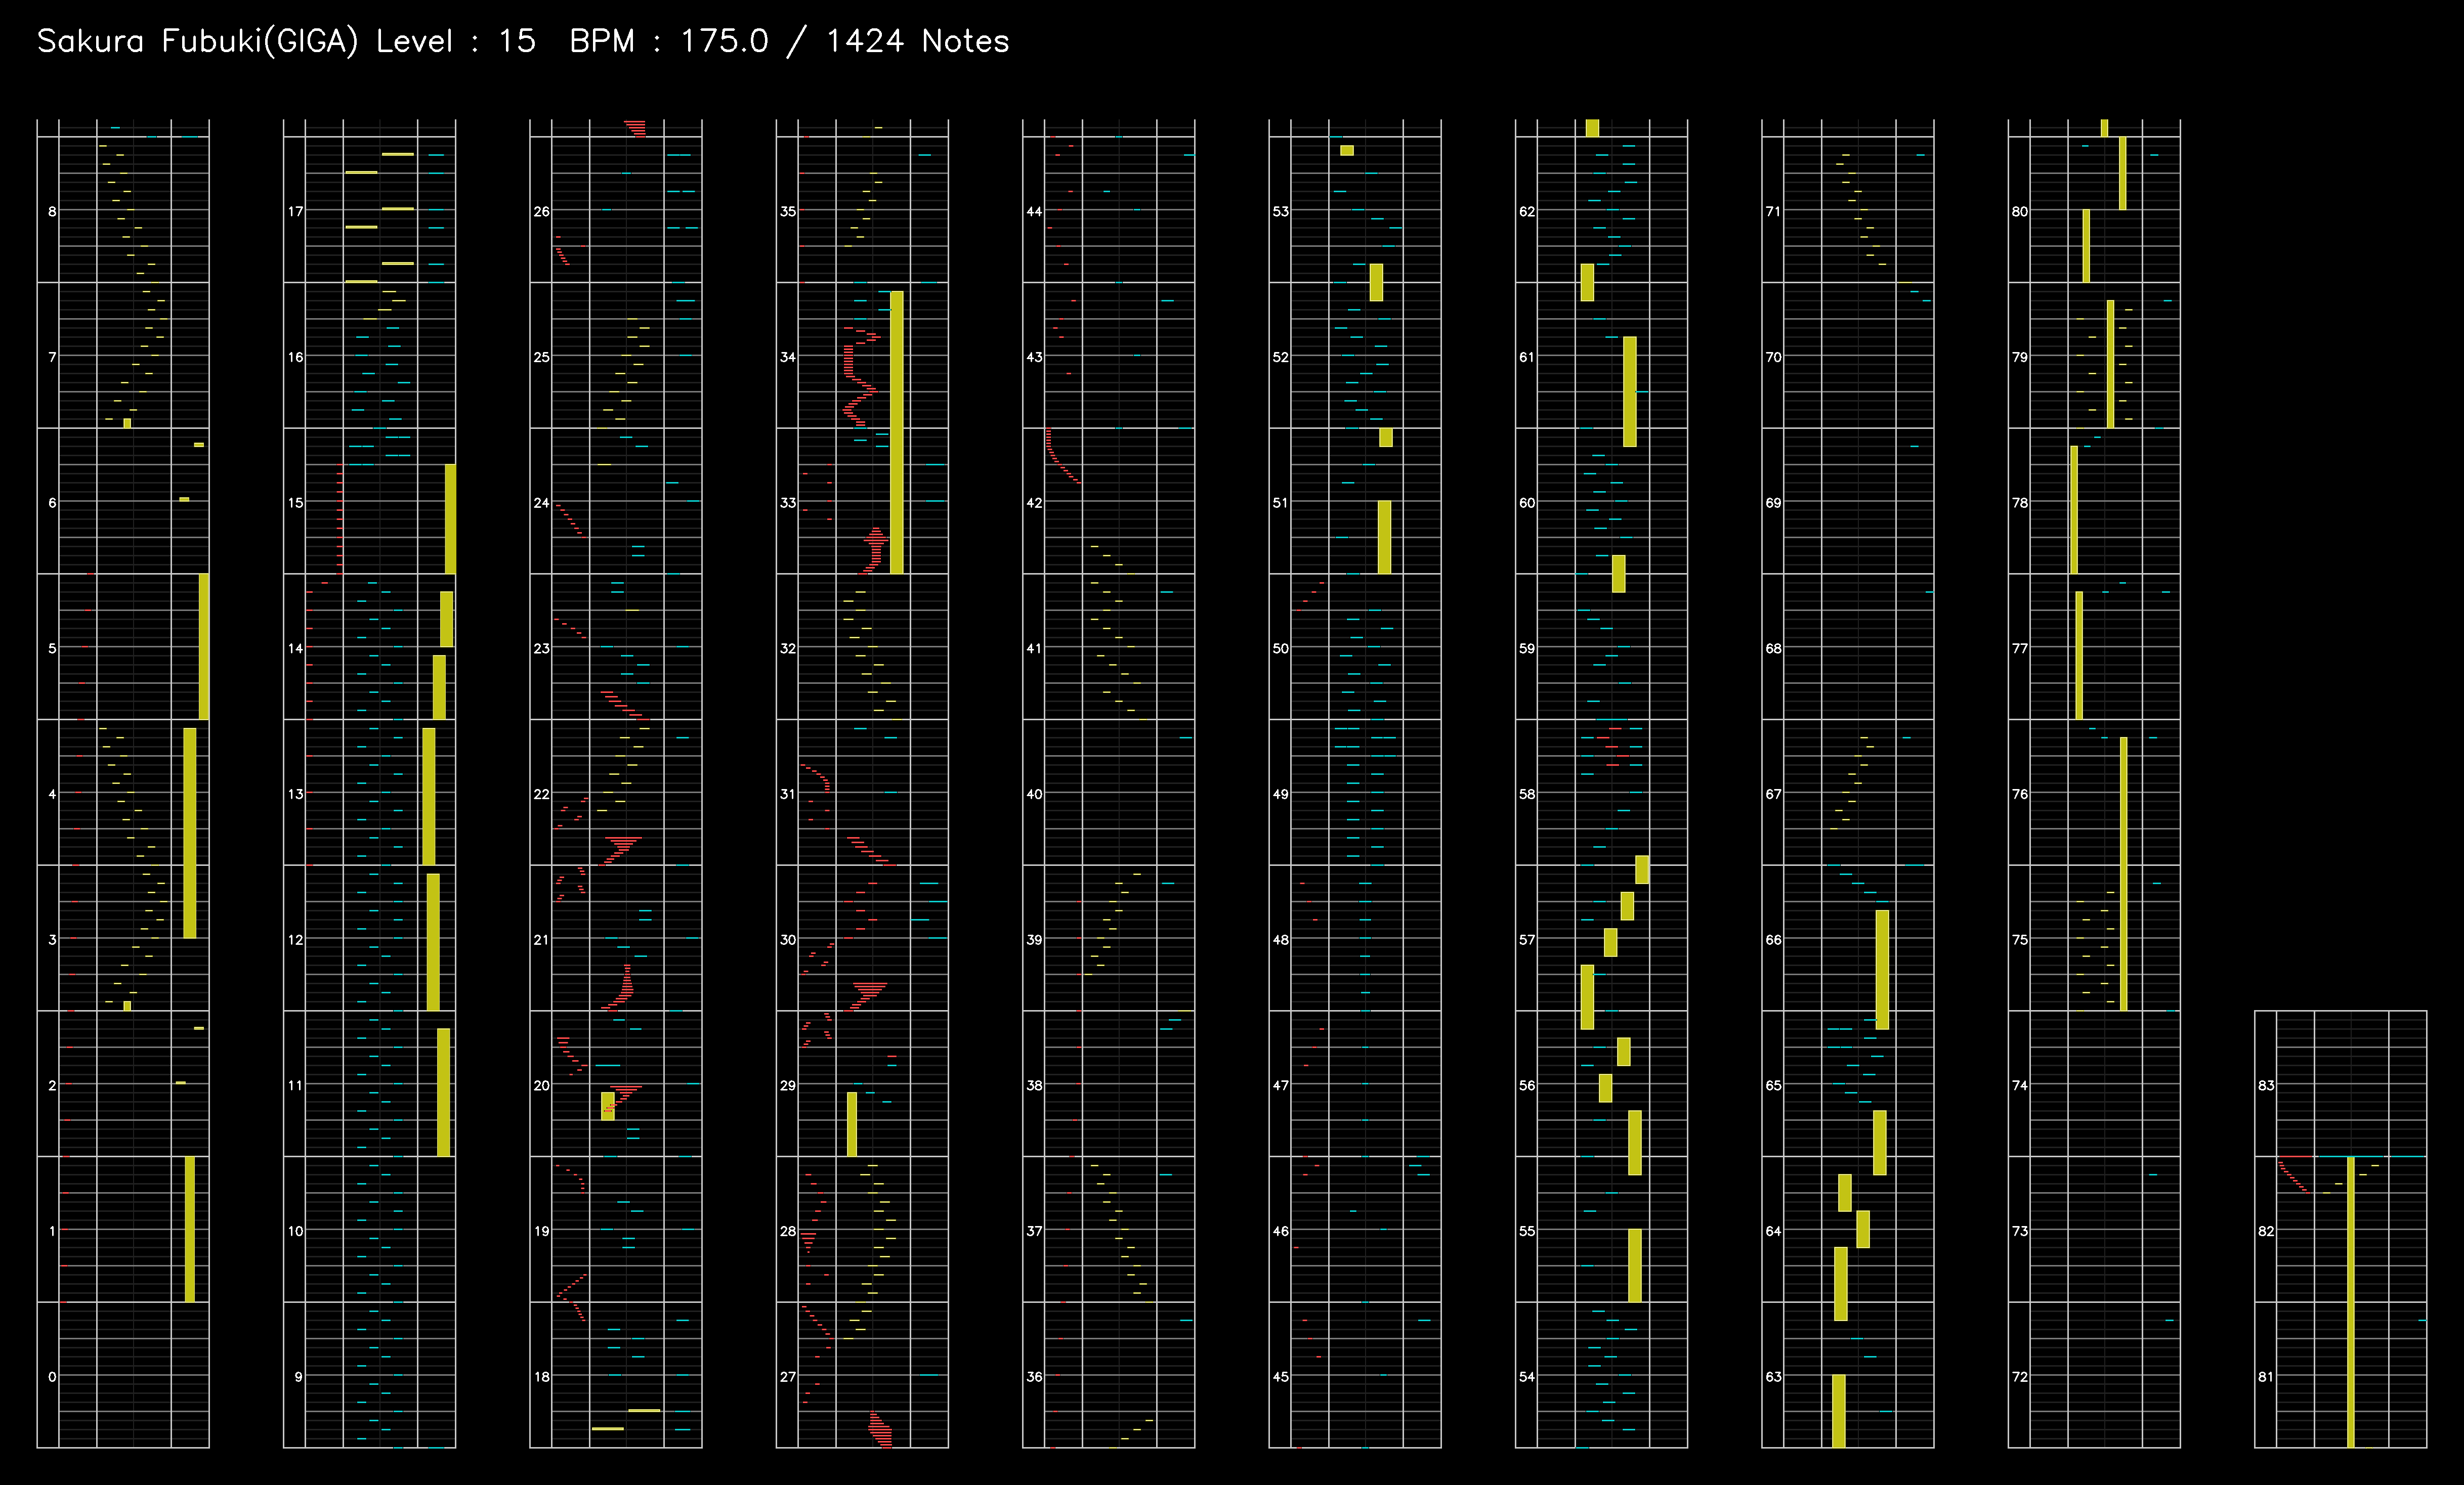The width and height of the screenshot is (2464, 1485).
Task: Click measure number 65 label
Action: pos(1773,1085)
